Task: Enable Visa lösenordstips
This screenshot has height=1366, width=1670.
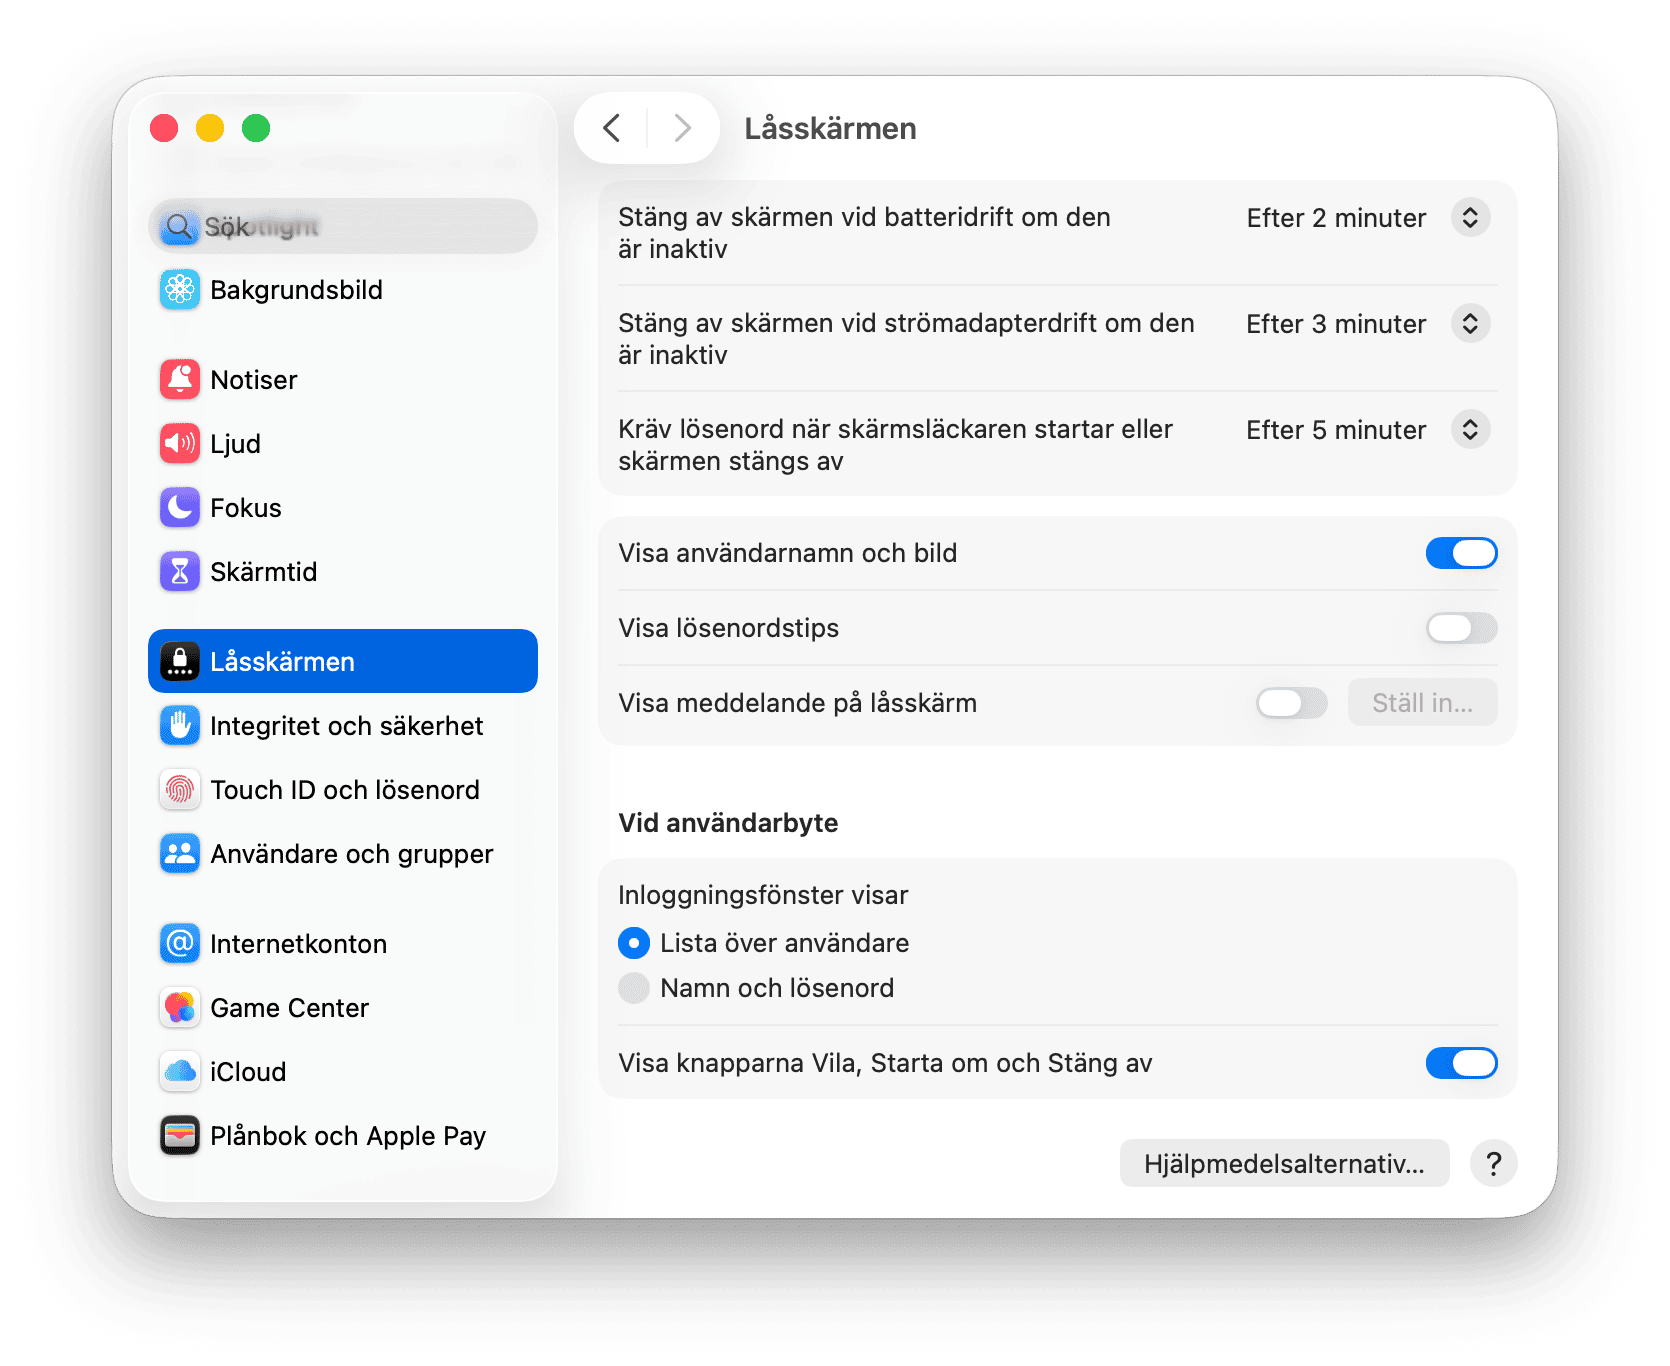Action: 1461,628
